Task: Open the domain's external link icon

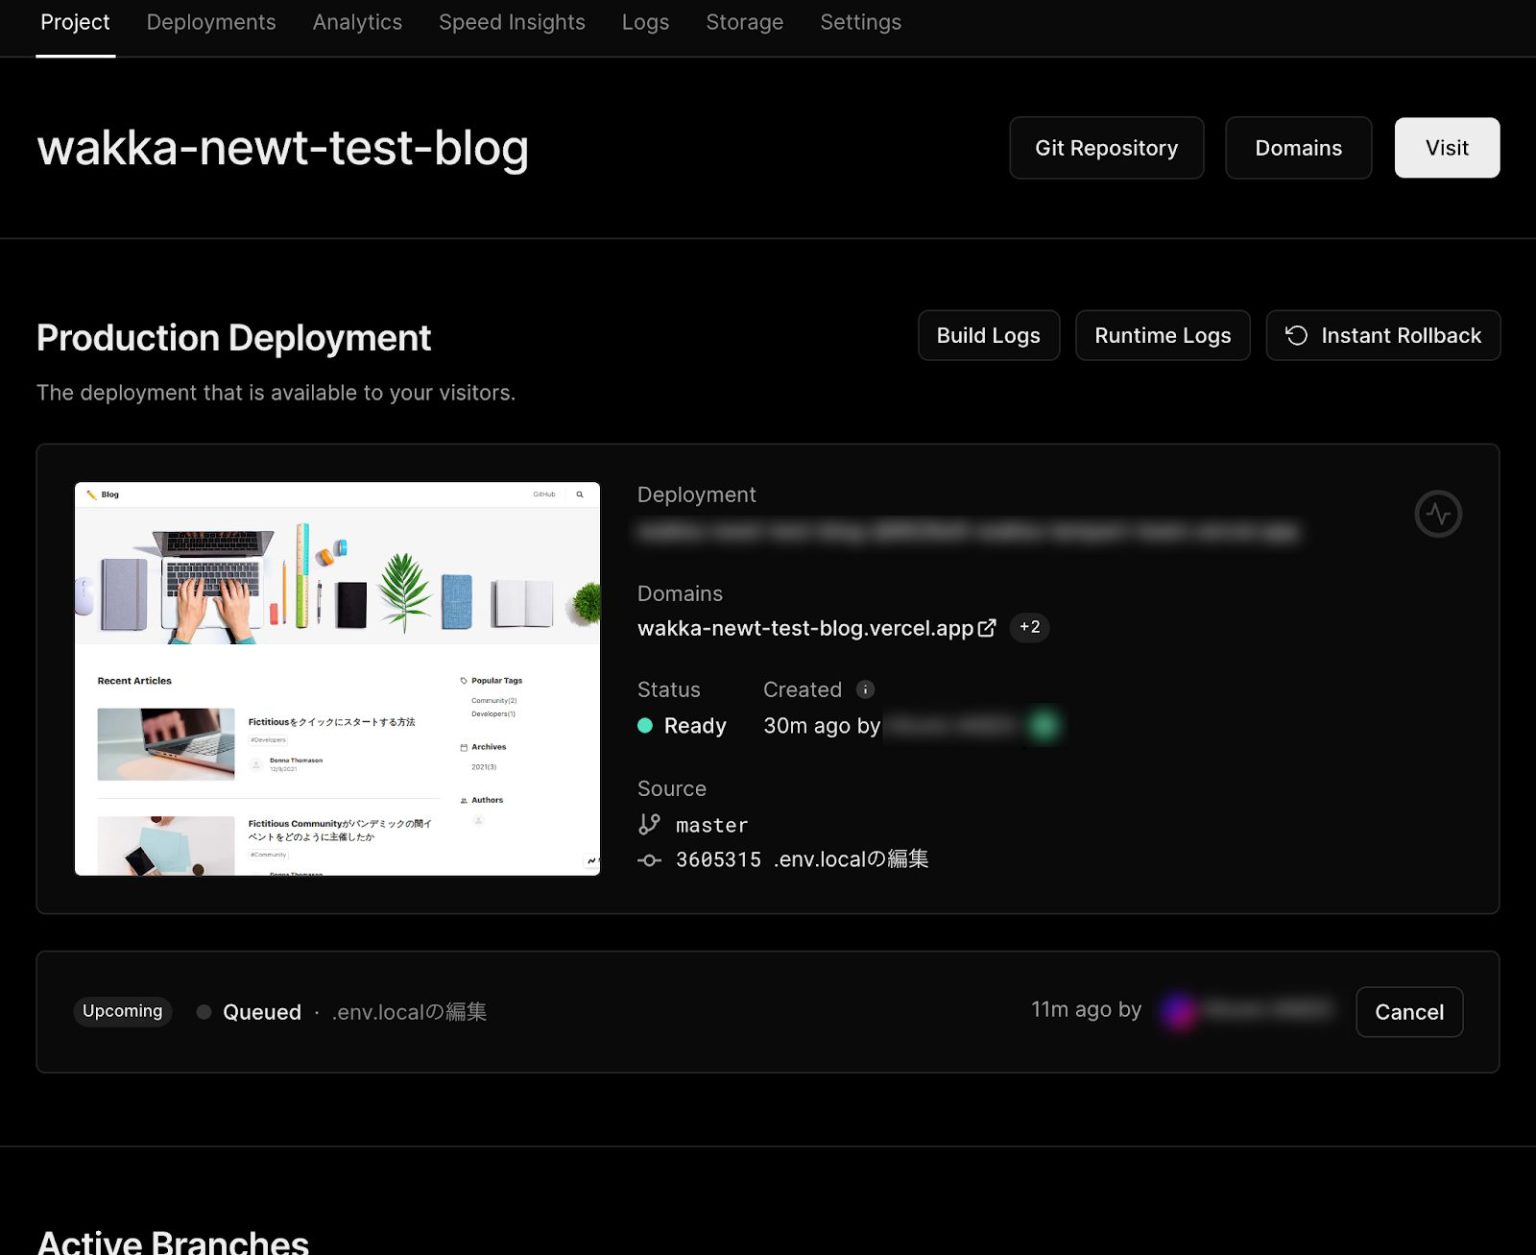Action: [x=987, y=628]
